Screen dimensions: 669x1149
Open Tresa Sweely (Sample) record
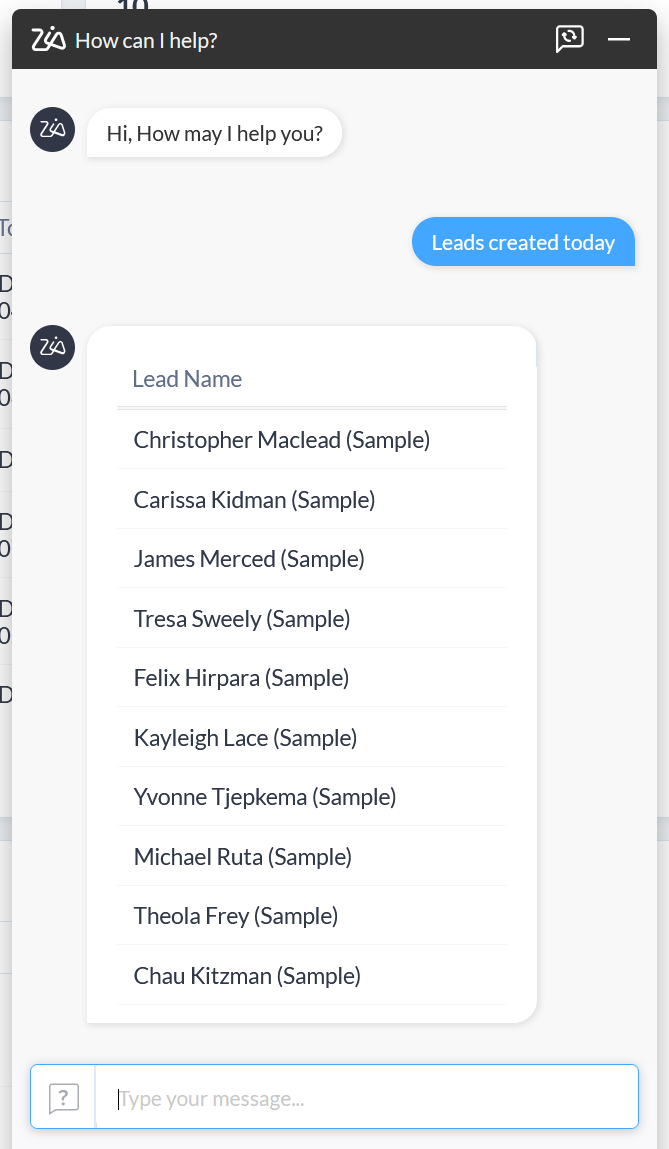point(242,619)
